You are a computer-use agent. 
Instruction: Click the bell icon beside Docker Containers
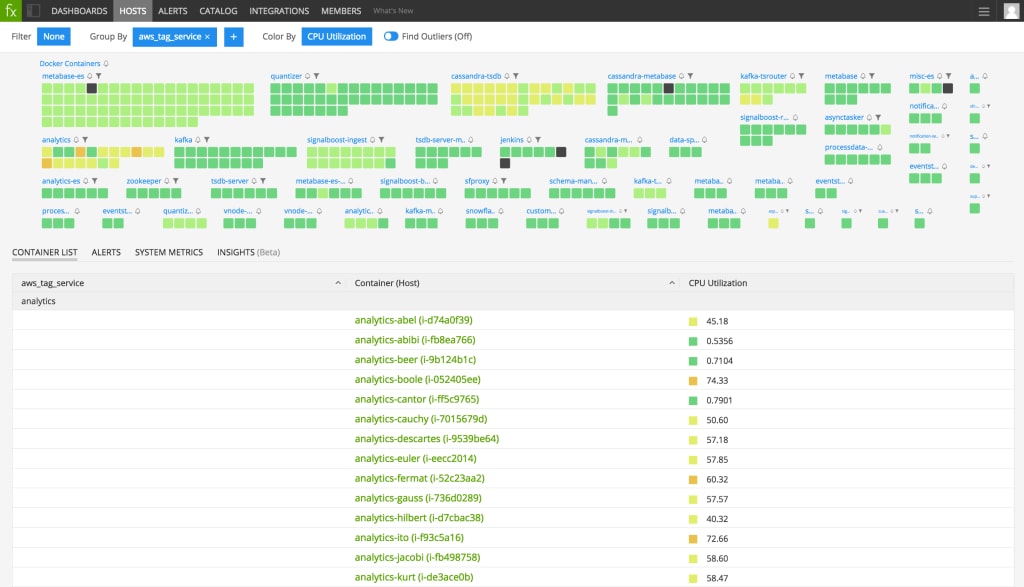click(x=106, y=64)
